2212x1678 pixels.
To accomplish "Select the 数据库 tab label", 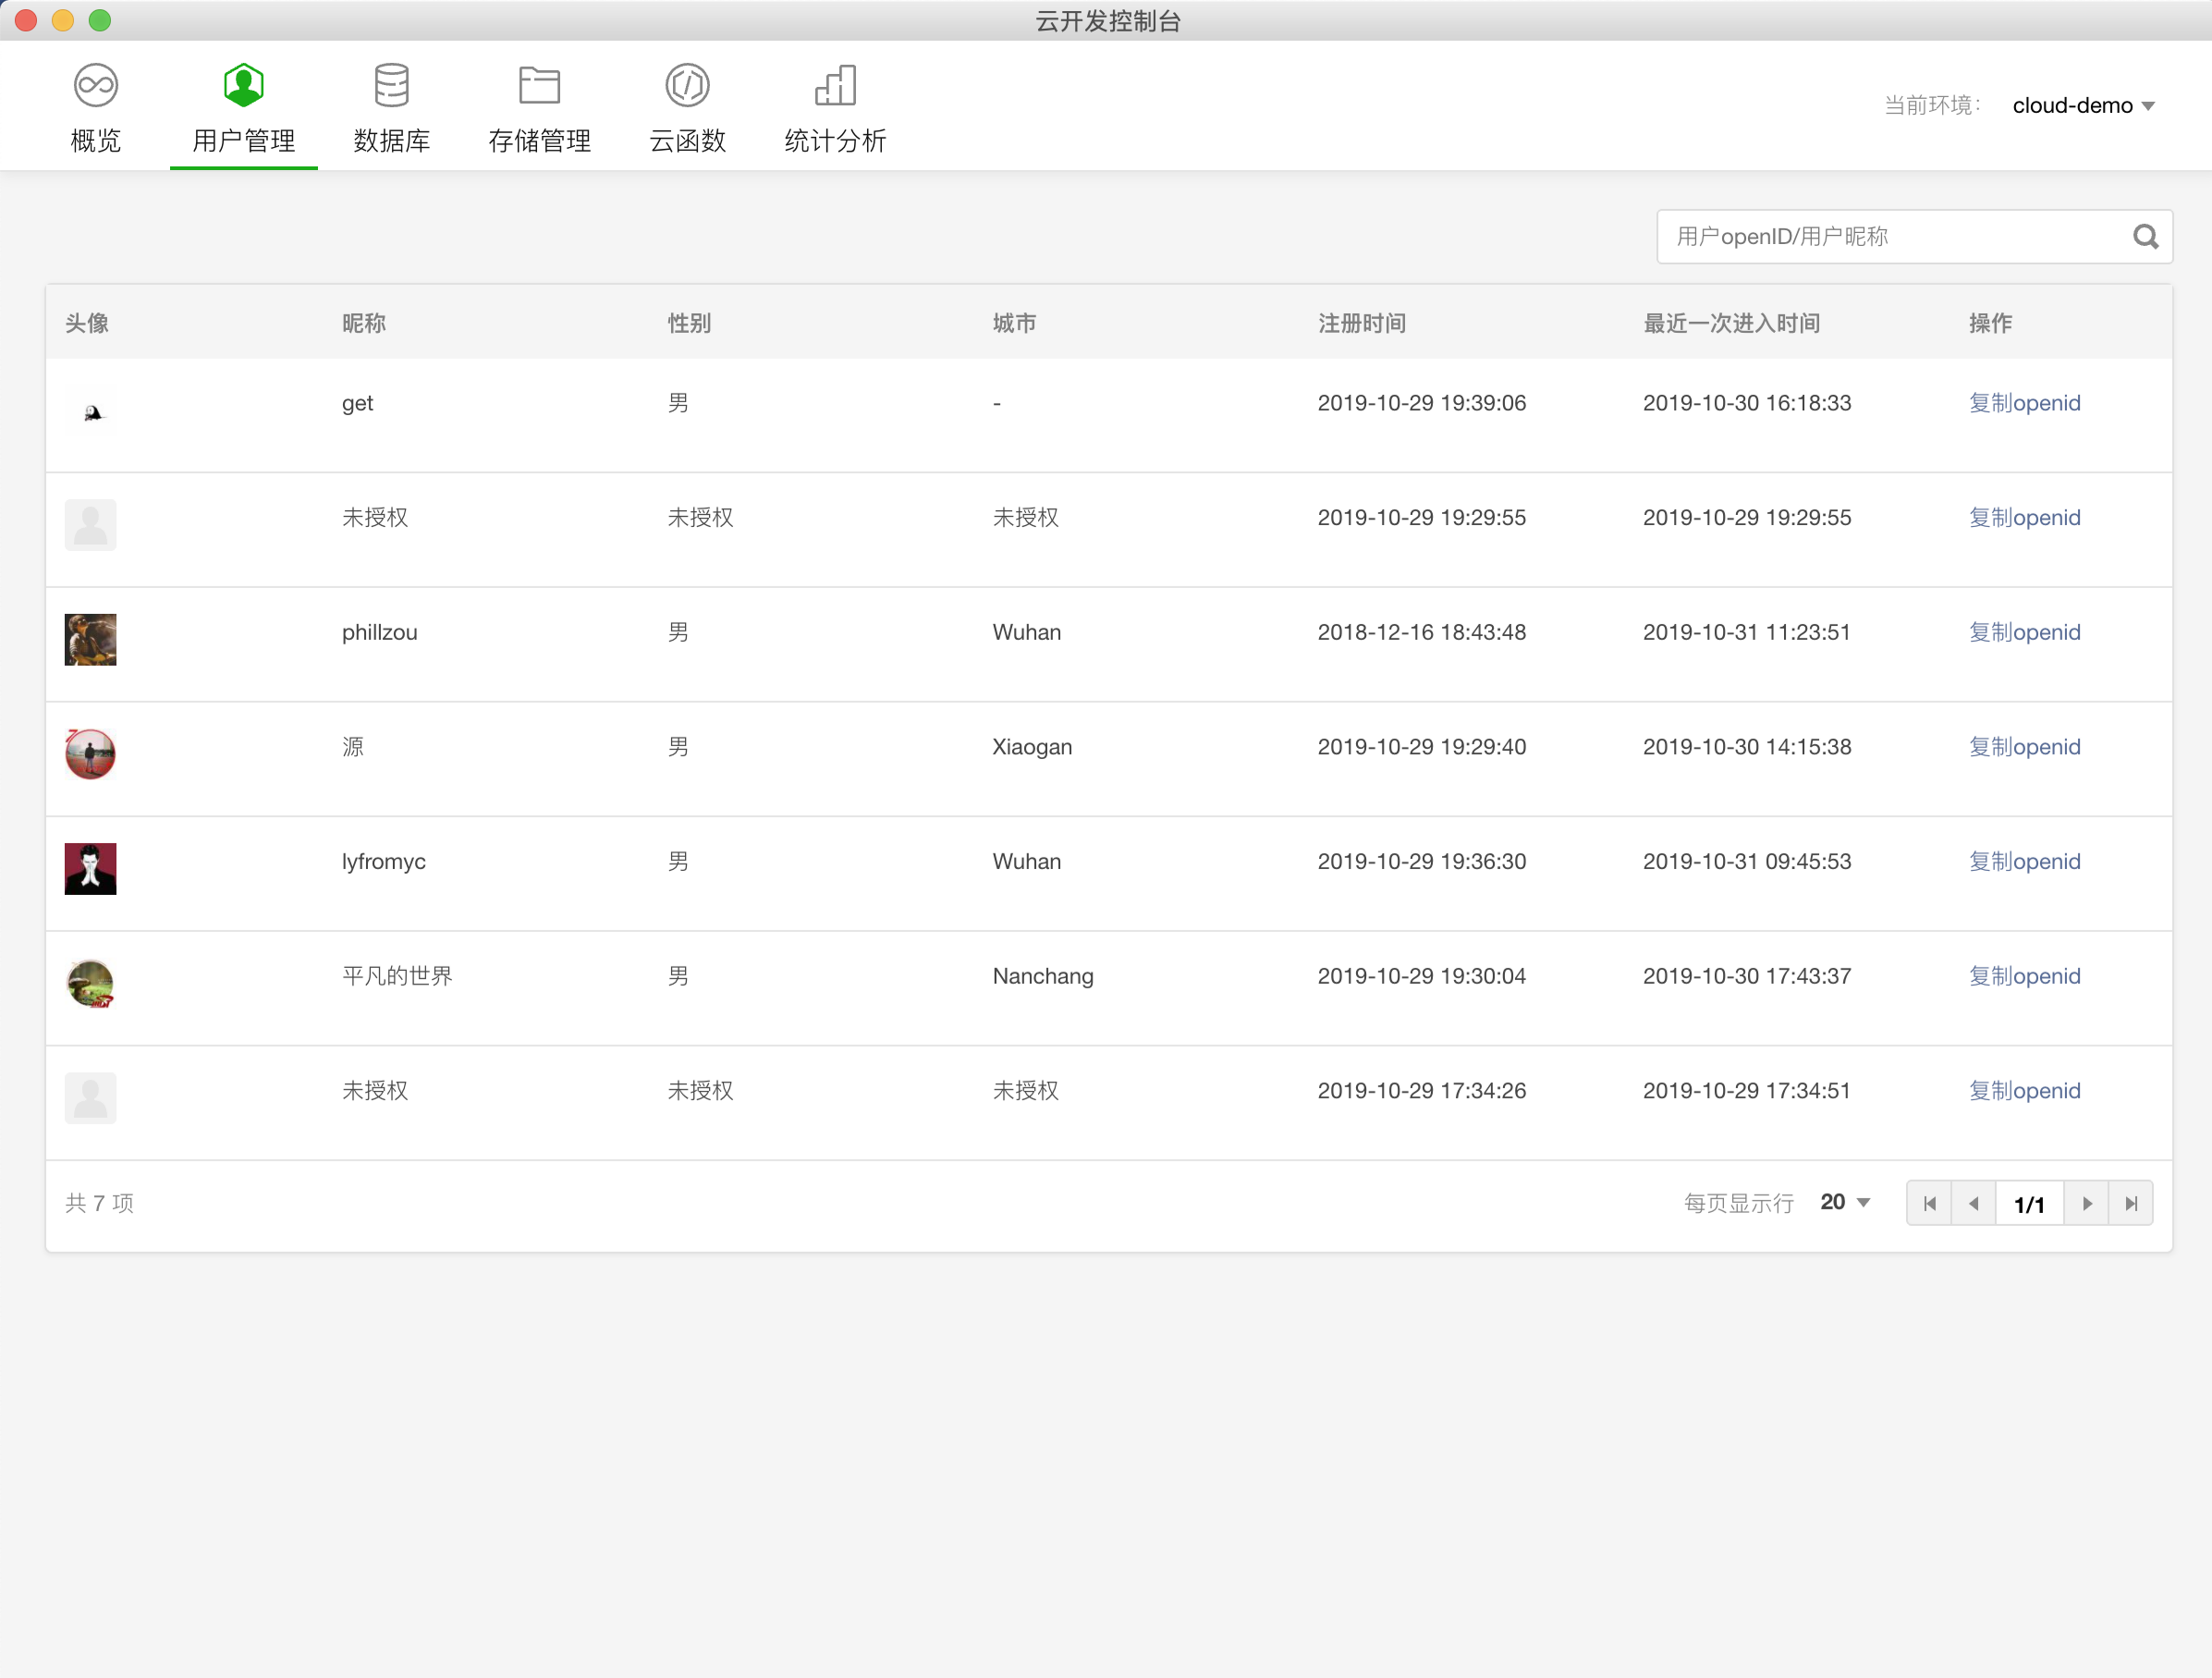I will pos(391,141).
